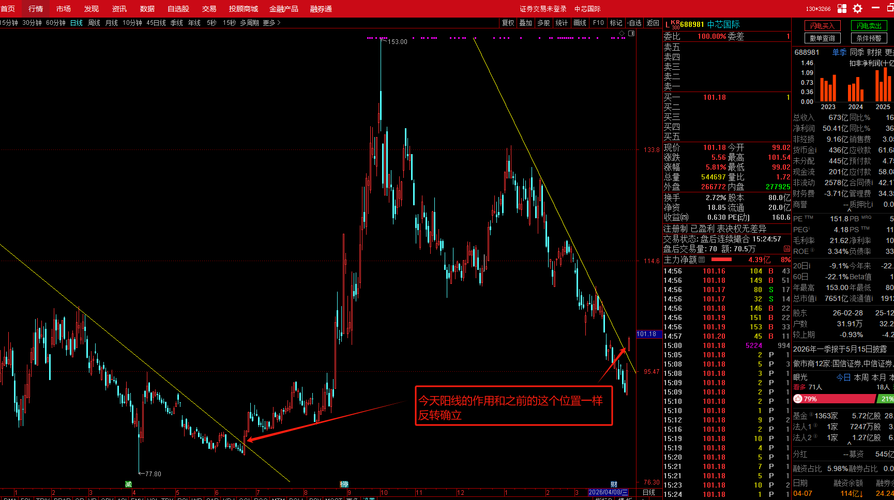Click the 现价 101.18 price value
Viewport: 894px width, 500px height.
tap(714, 148)
